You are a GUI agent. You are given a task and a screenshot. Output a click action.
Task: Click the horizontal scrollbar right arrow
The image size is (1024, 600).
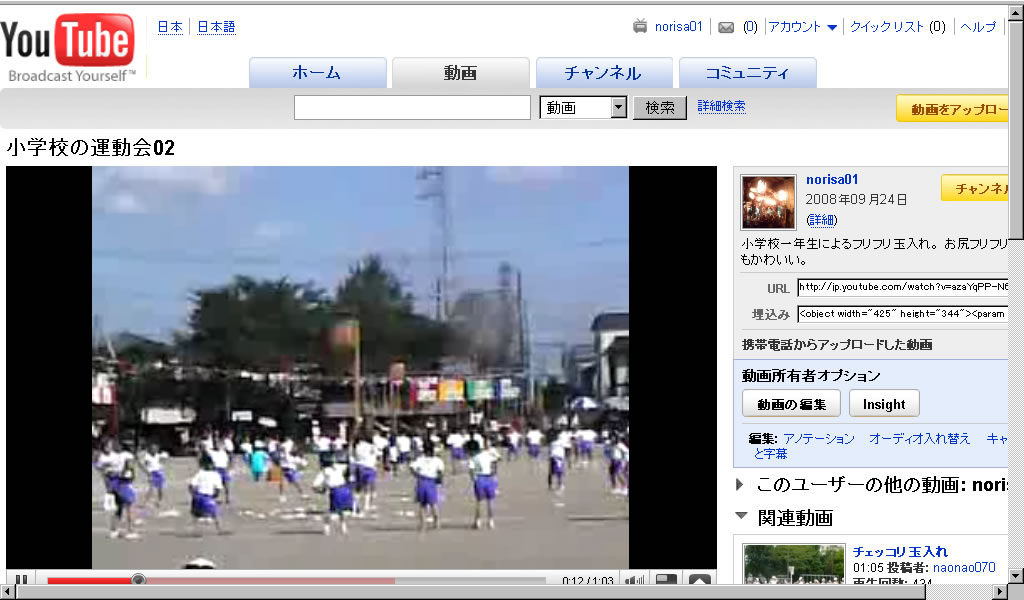click(1000, 592)
